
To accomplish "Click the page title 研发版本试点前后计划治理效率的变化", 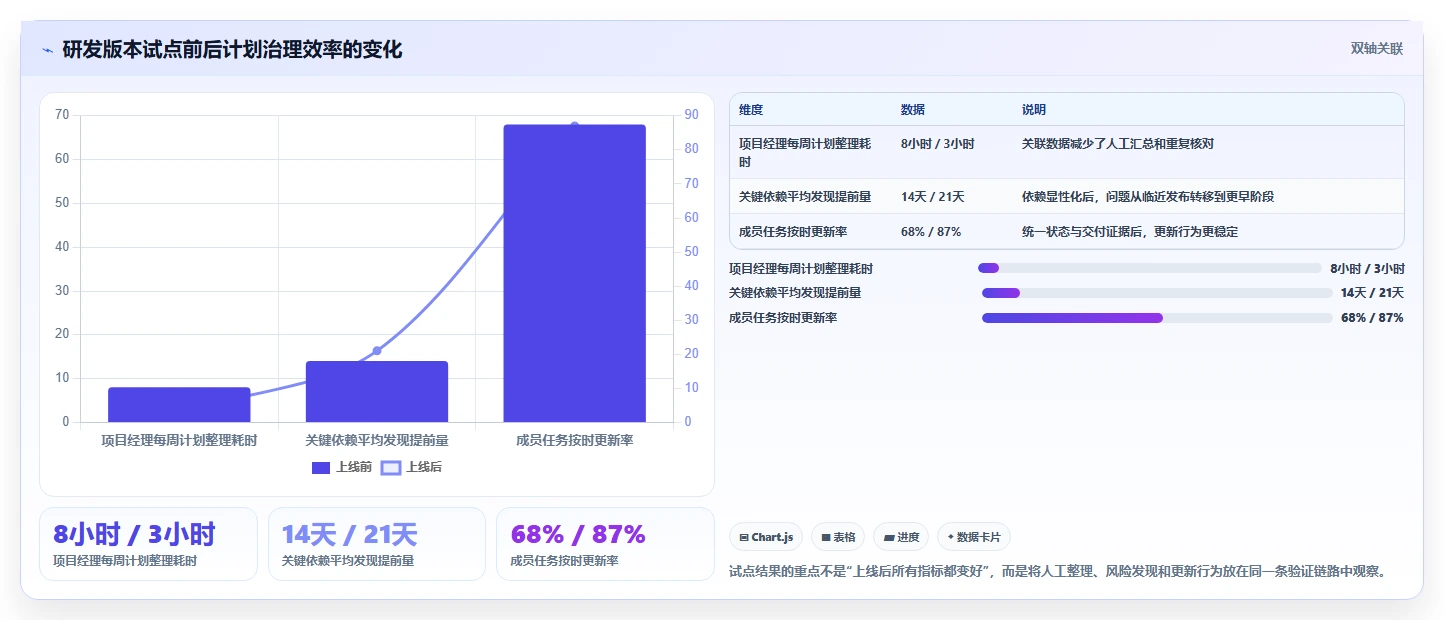I will (x=232, y=50).
